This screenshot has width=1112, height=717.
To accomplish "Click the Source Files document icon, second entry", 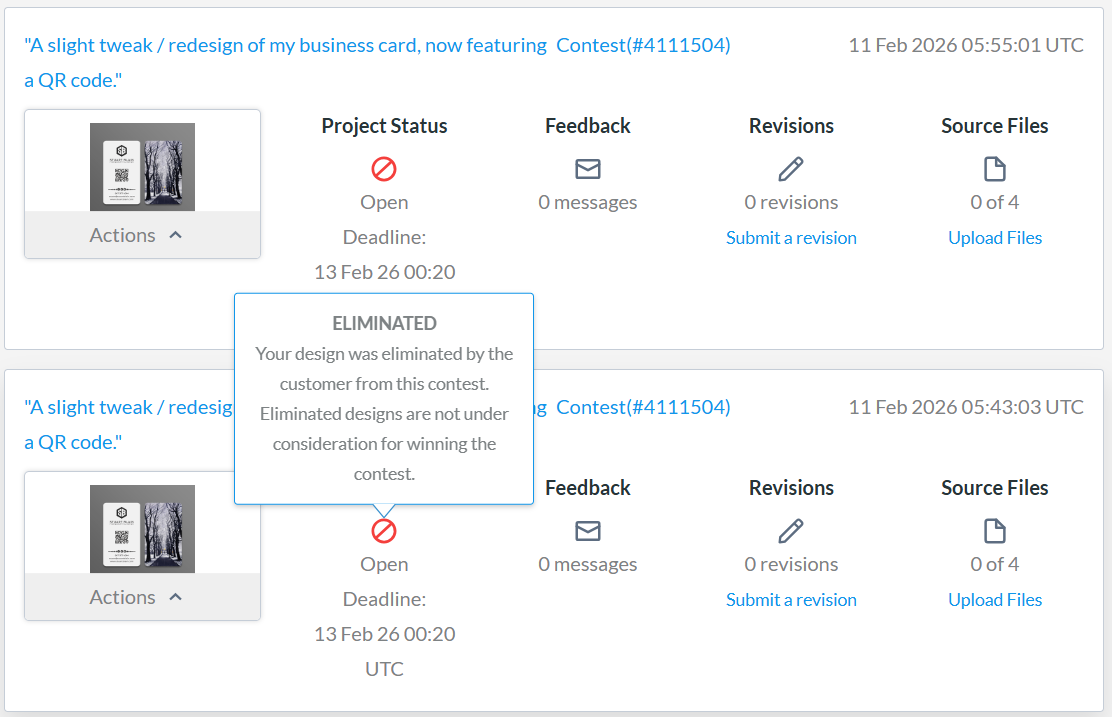I will pyautogui.click(x=994, y=531).
